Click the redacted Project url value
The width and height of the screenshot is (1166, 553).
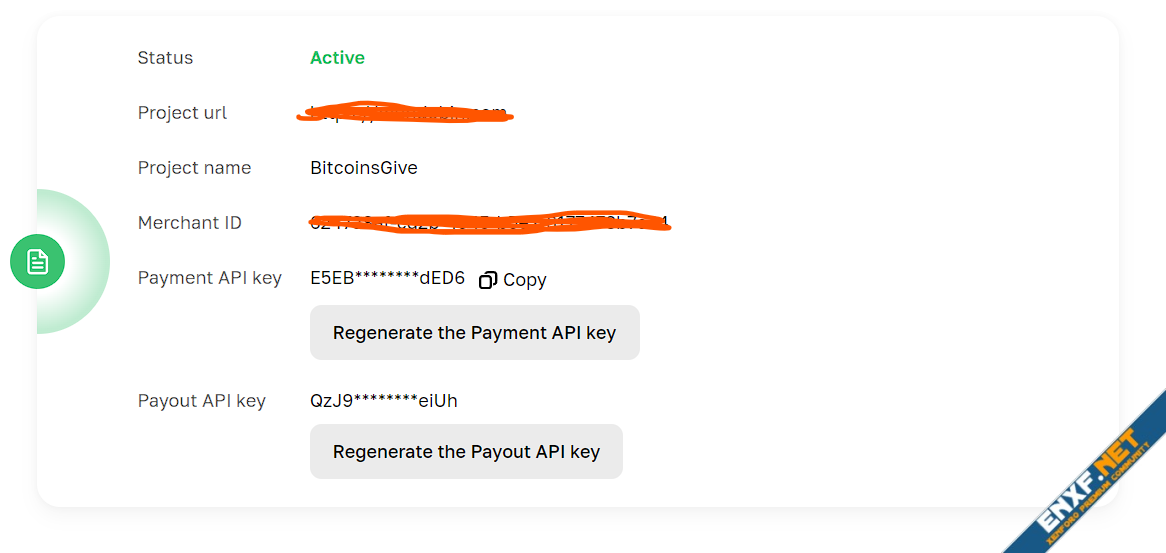point(405,113)
